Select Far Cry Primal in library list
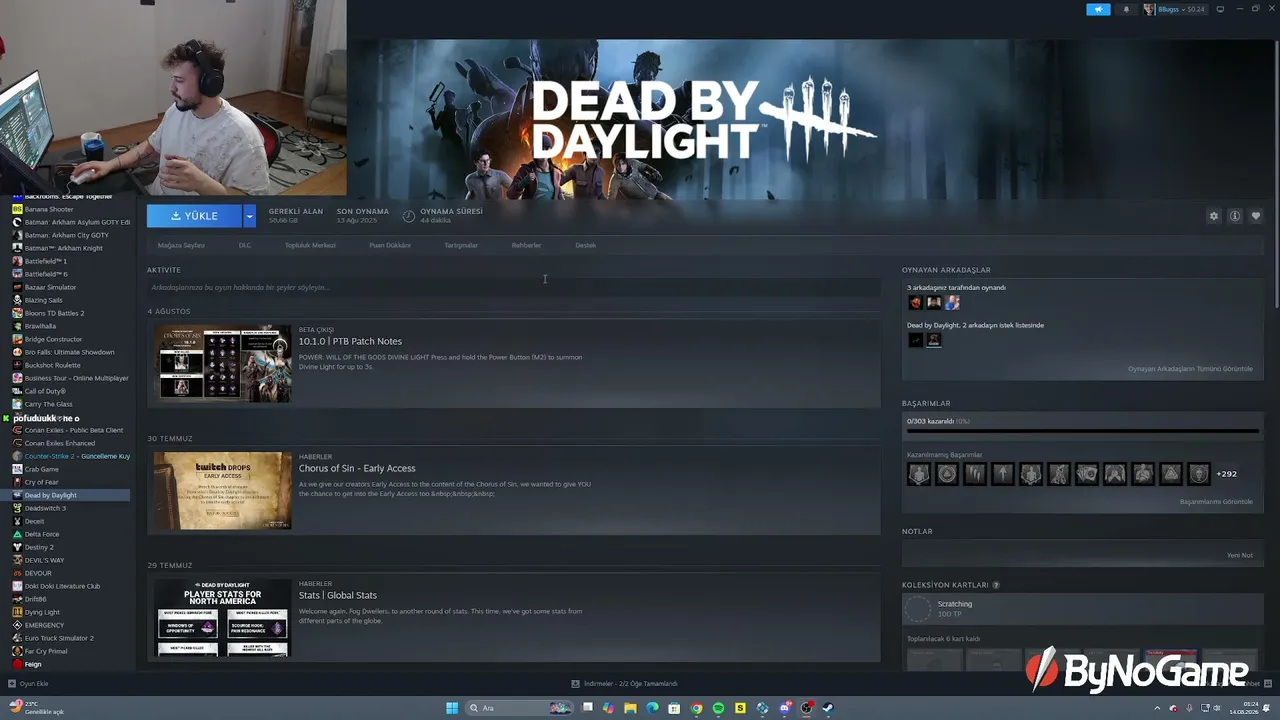 point(46,651)
